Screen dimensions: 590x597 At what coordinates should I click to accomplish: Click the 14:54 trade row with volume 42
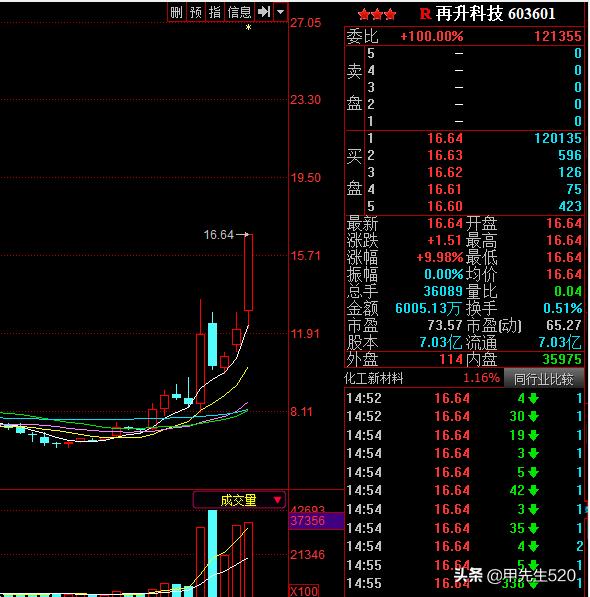tap(464, 490)
